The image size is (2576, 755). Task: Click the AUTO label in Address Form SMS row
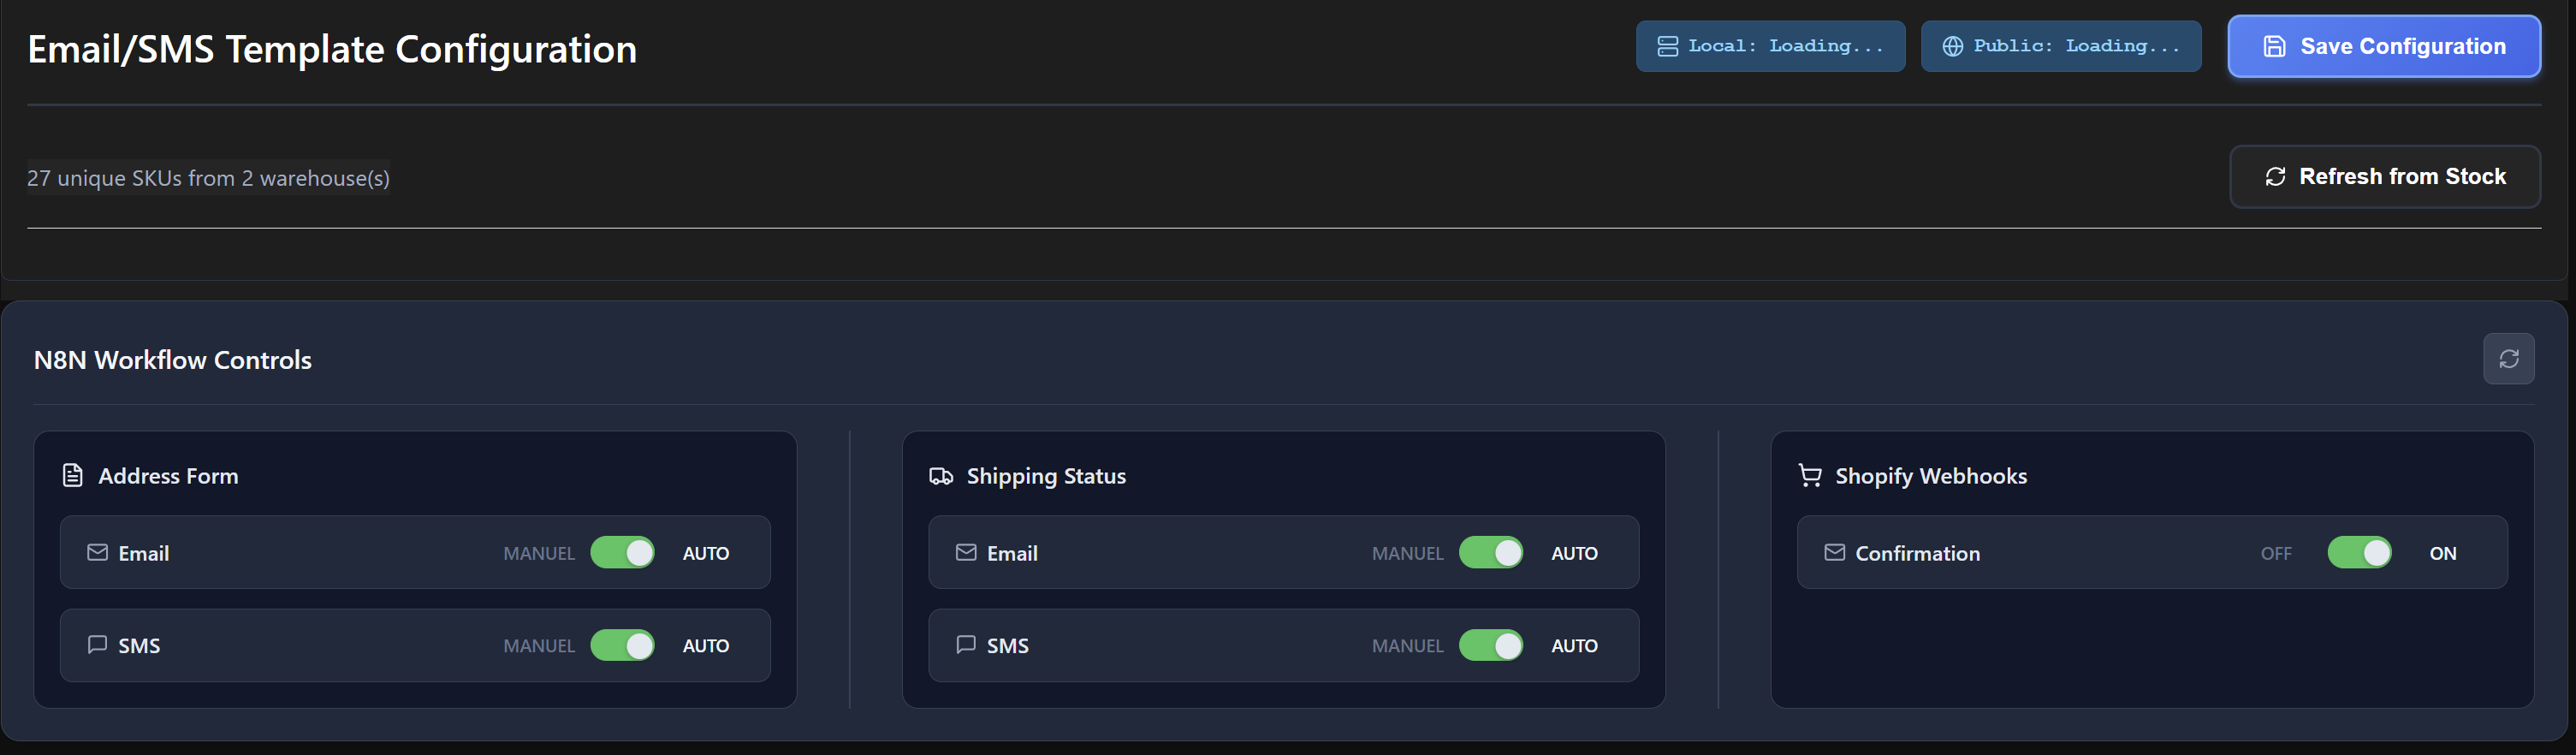[x=706, y=646]
